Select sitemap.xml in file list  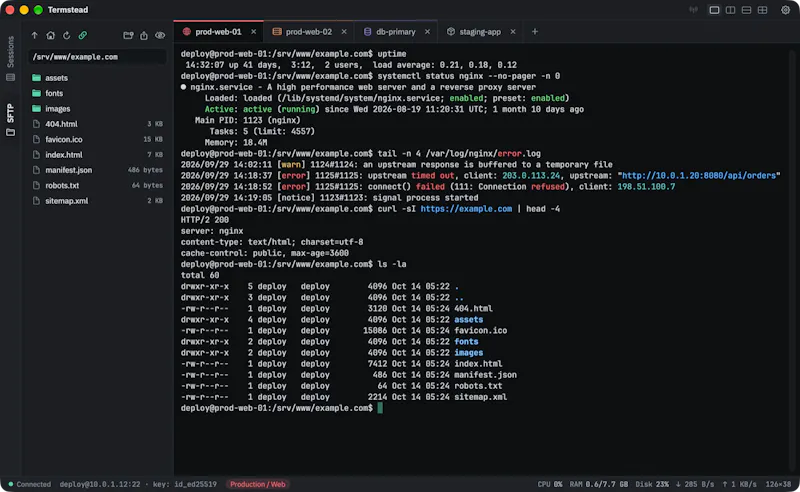point(97,201)
